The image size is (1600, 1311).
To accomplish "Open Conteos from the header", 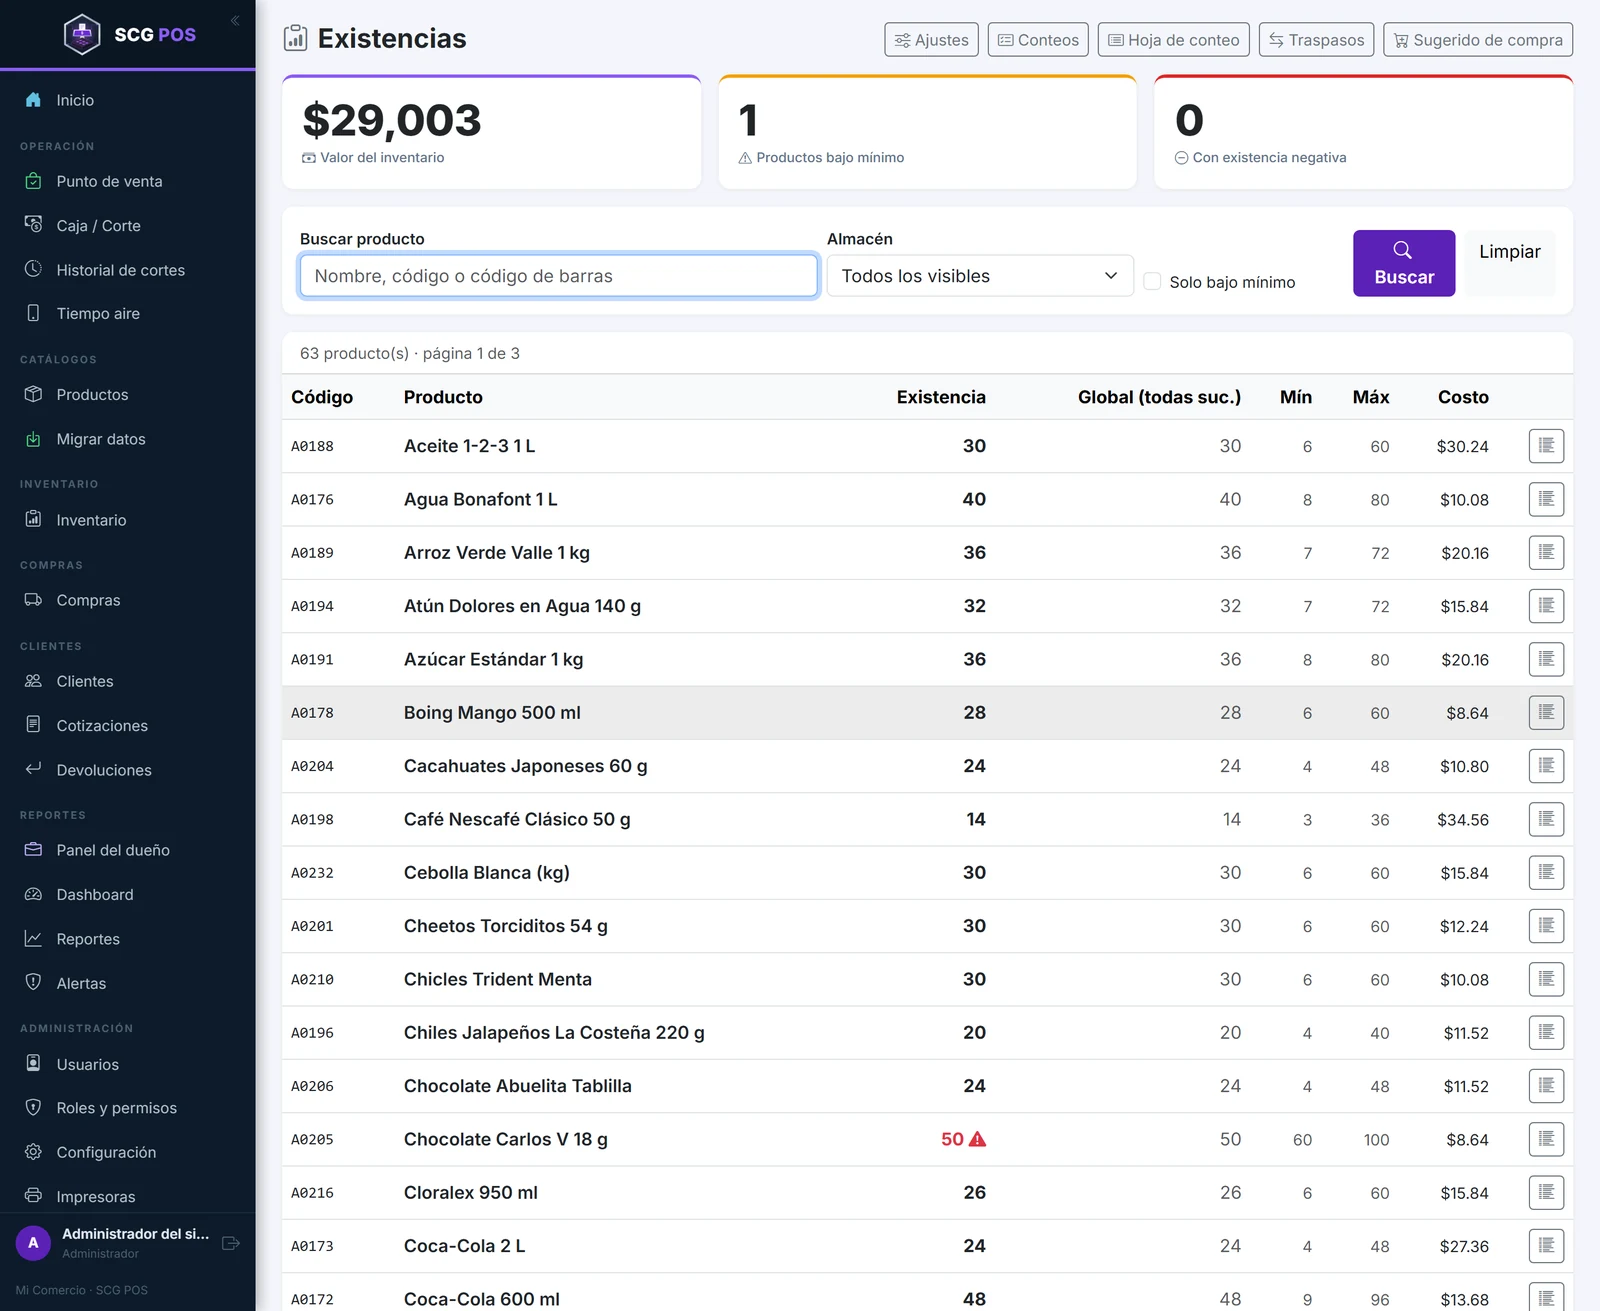I will [1038, 40].
